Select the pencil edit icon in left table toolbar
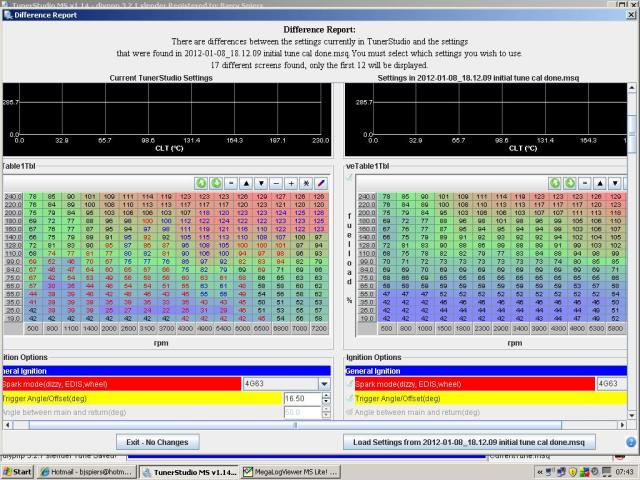640x480 pixels. (321, 184)
